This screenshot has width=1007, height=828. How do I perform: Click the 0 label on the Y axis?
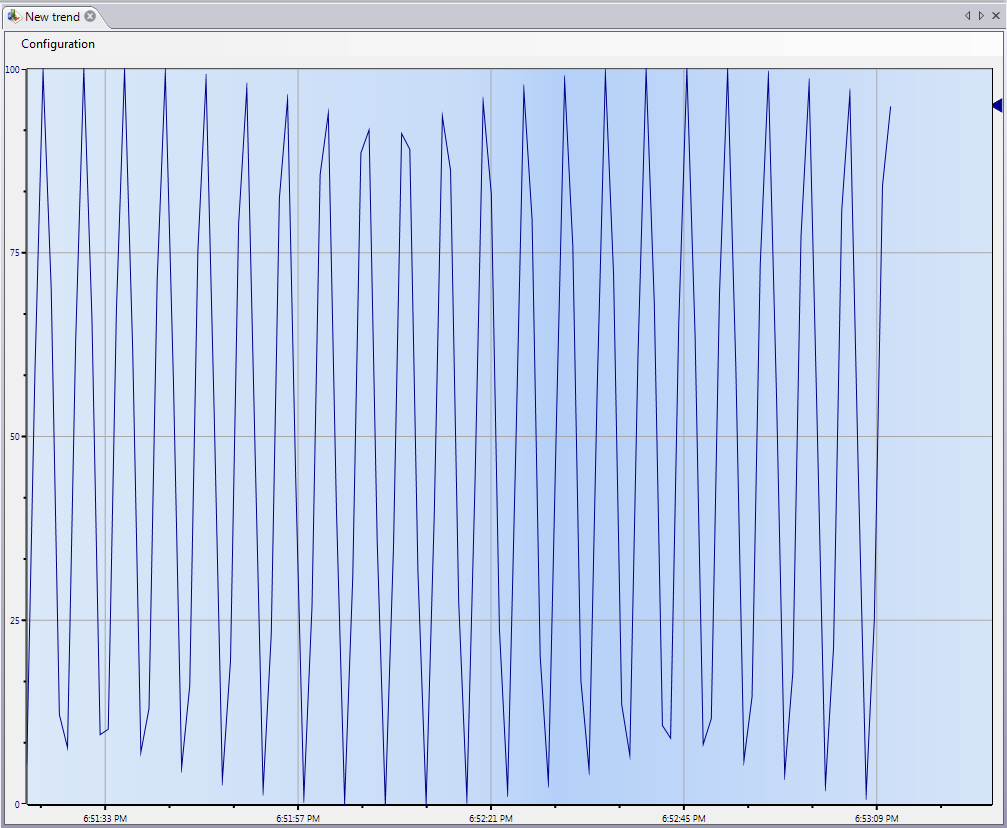click(17, 804)
